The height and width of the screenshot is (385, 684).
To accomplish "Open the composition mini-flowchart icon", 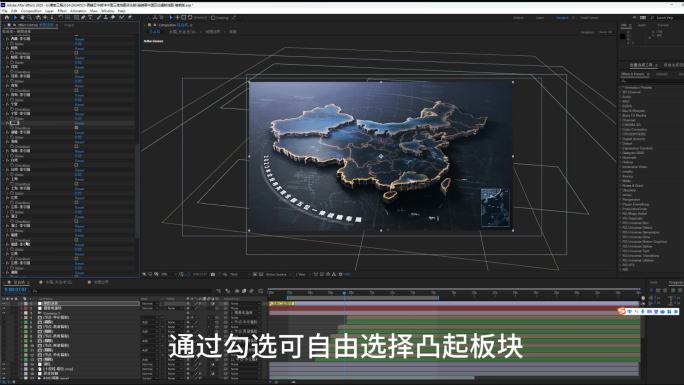I will pos(219,291).
